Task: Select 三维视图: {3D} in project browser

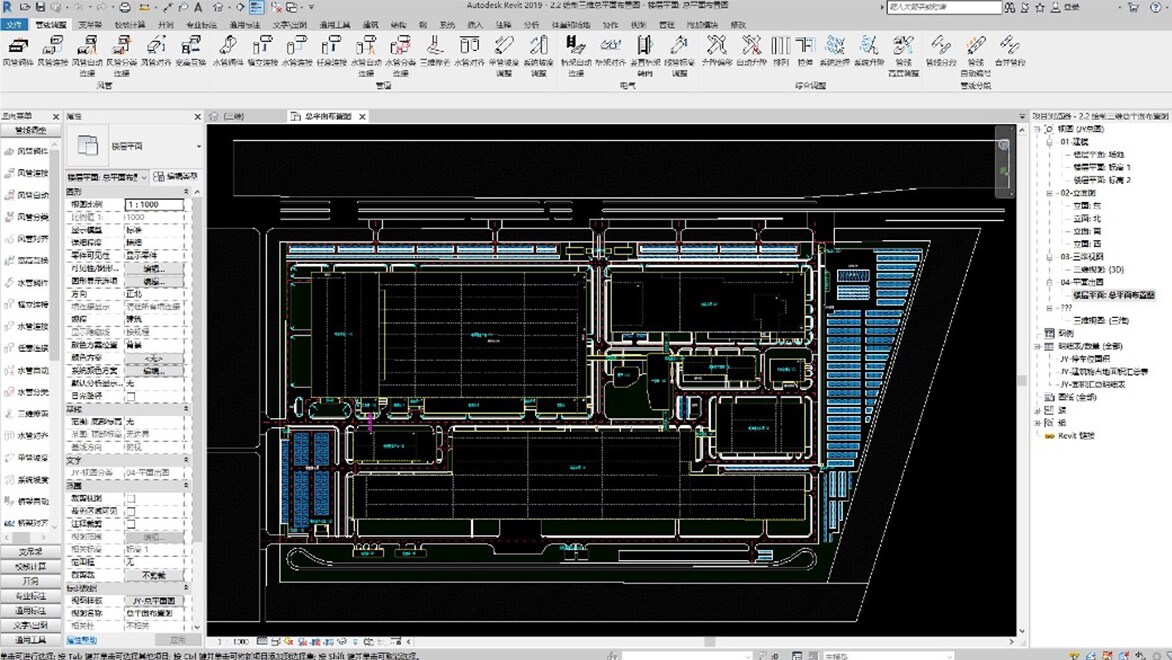Action: point(1098,269)
